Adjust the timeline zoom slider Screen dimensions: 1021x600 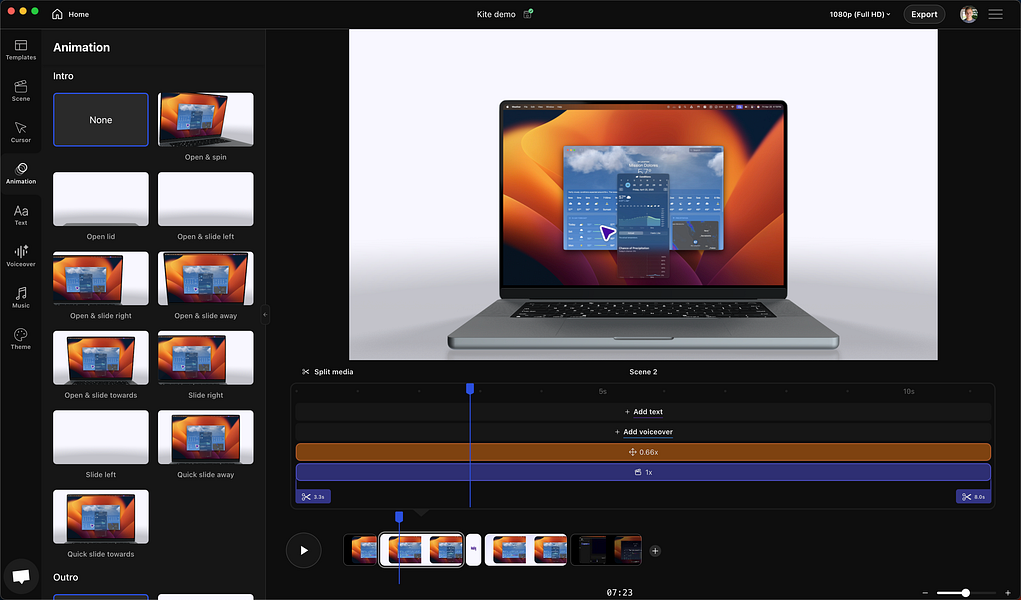(x=966, y=593)
